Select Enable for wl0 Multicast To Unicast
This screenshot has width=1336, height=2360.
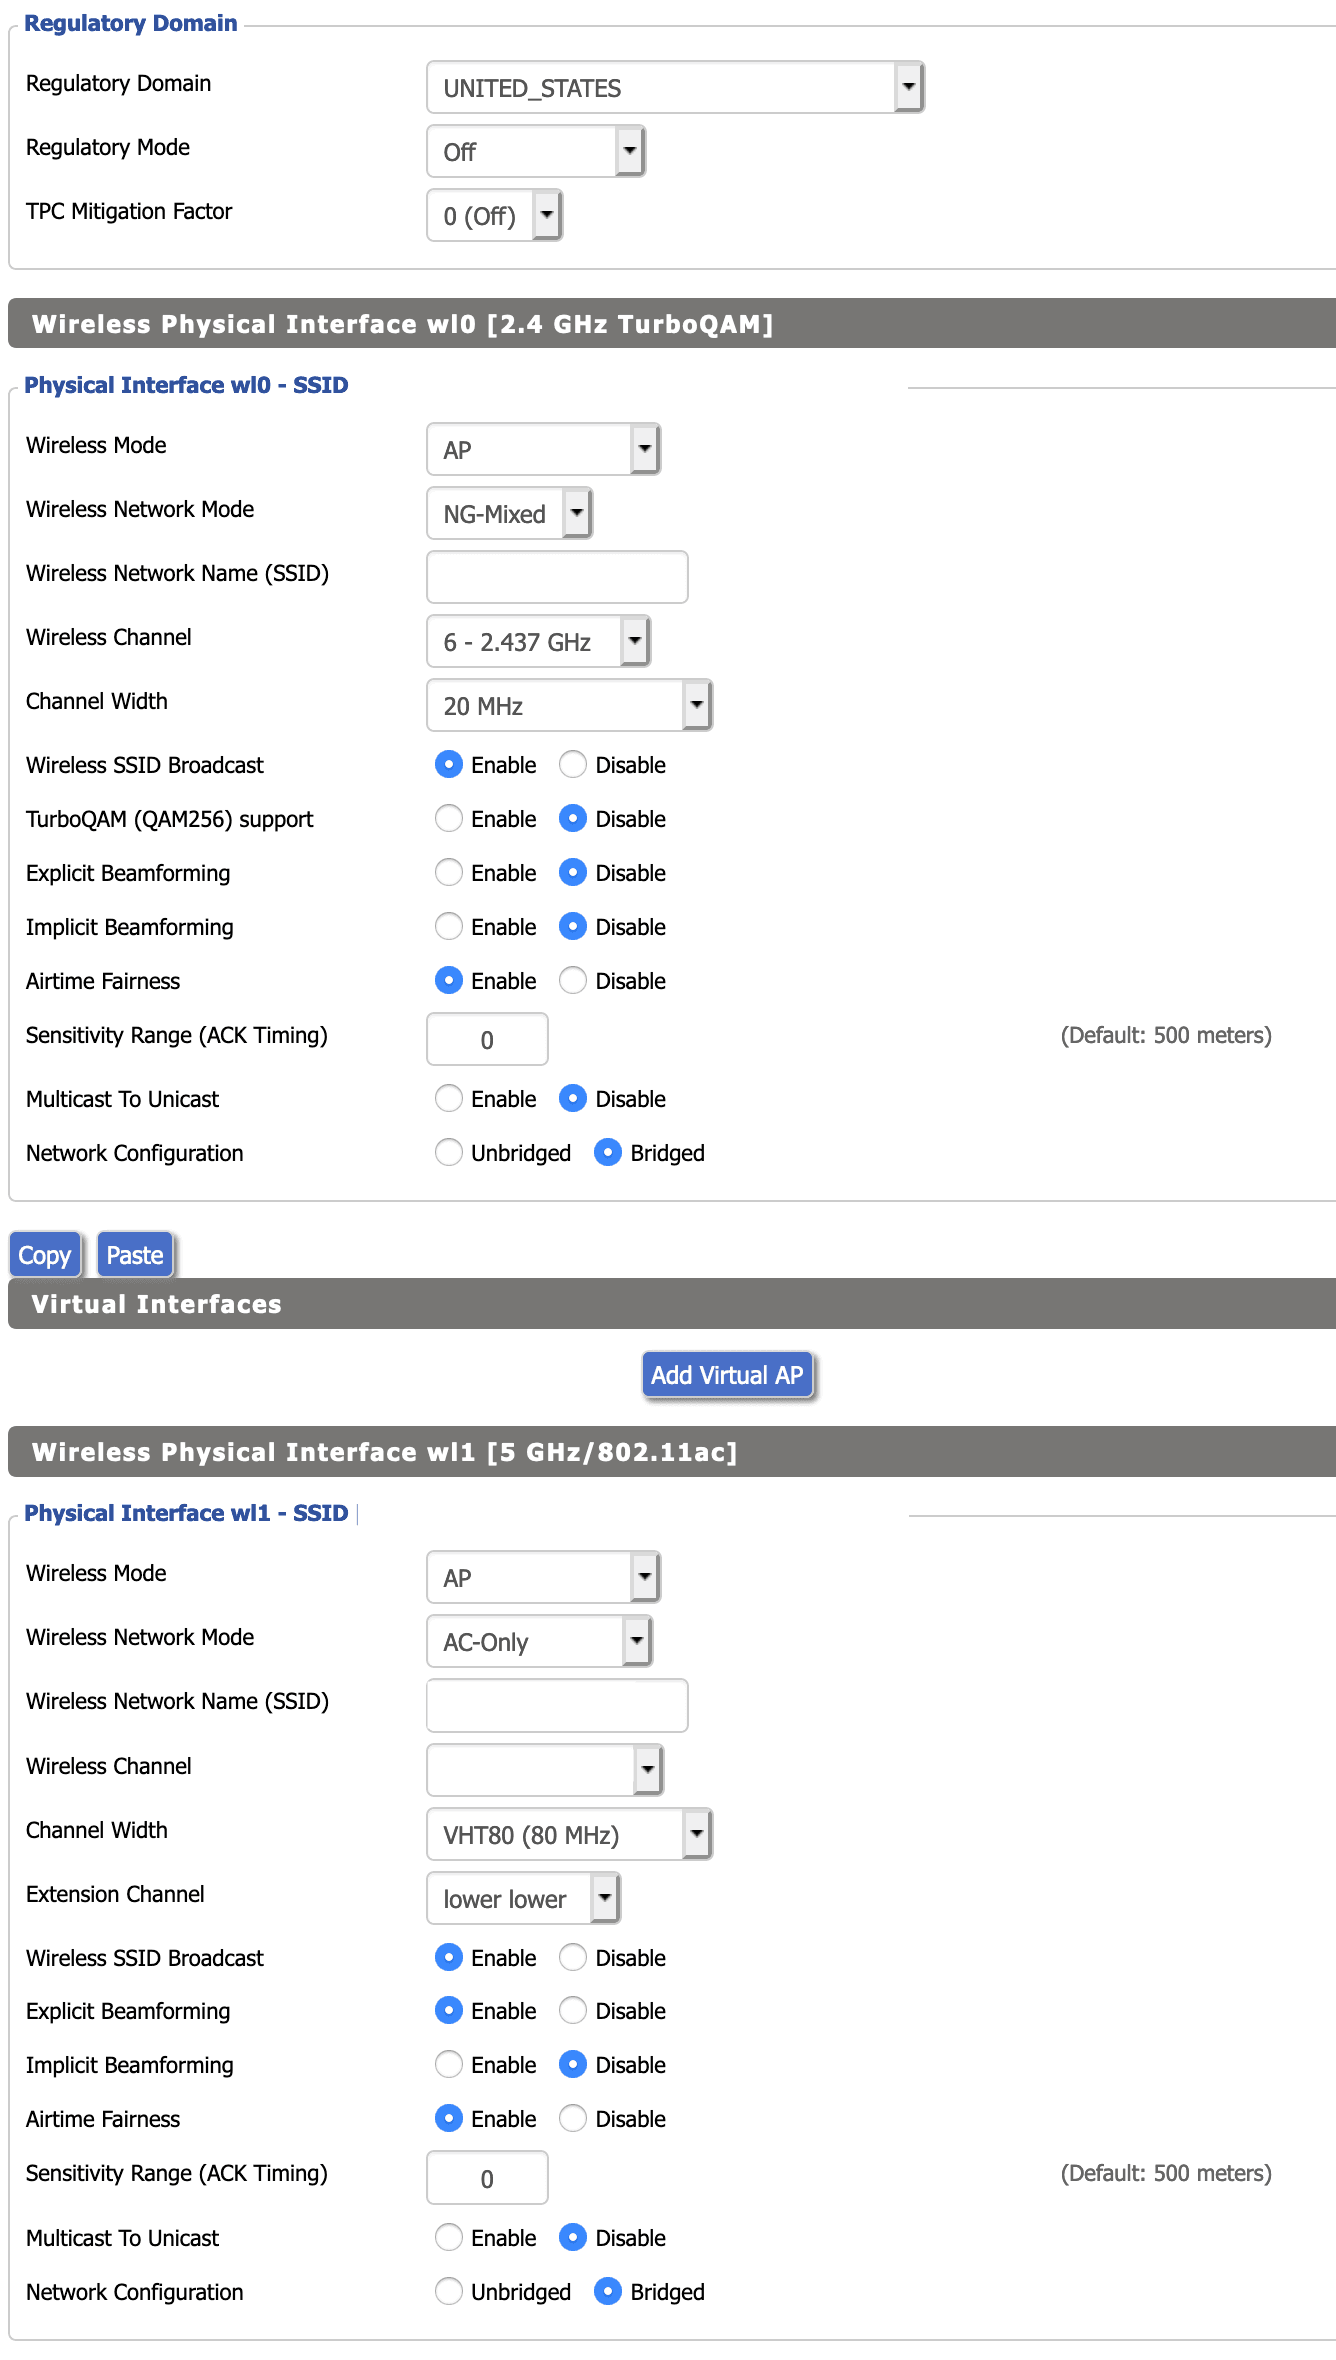click(449, 1098)
